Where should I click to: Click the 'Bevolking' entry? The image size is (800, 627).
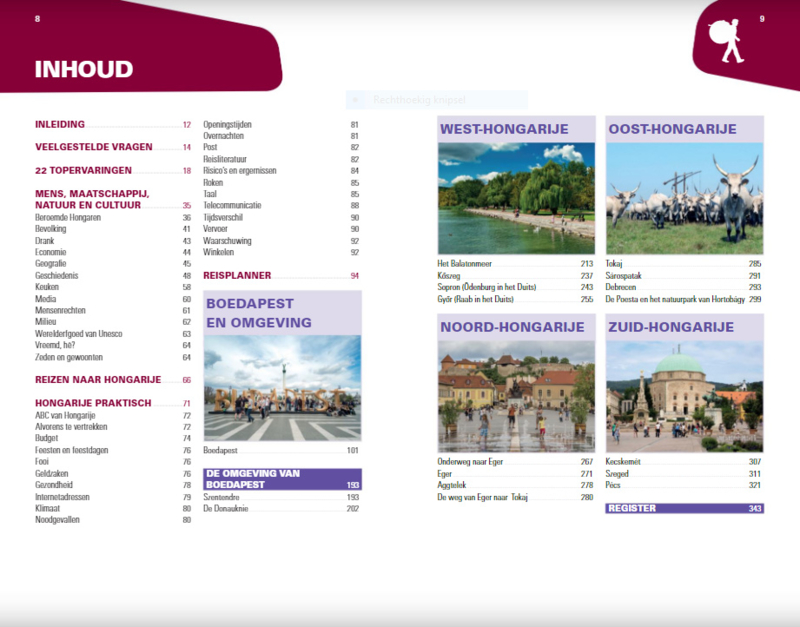point(113,229)
